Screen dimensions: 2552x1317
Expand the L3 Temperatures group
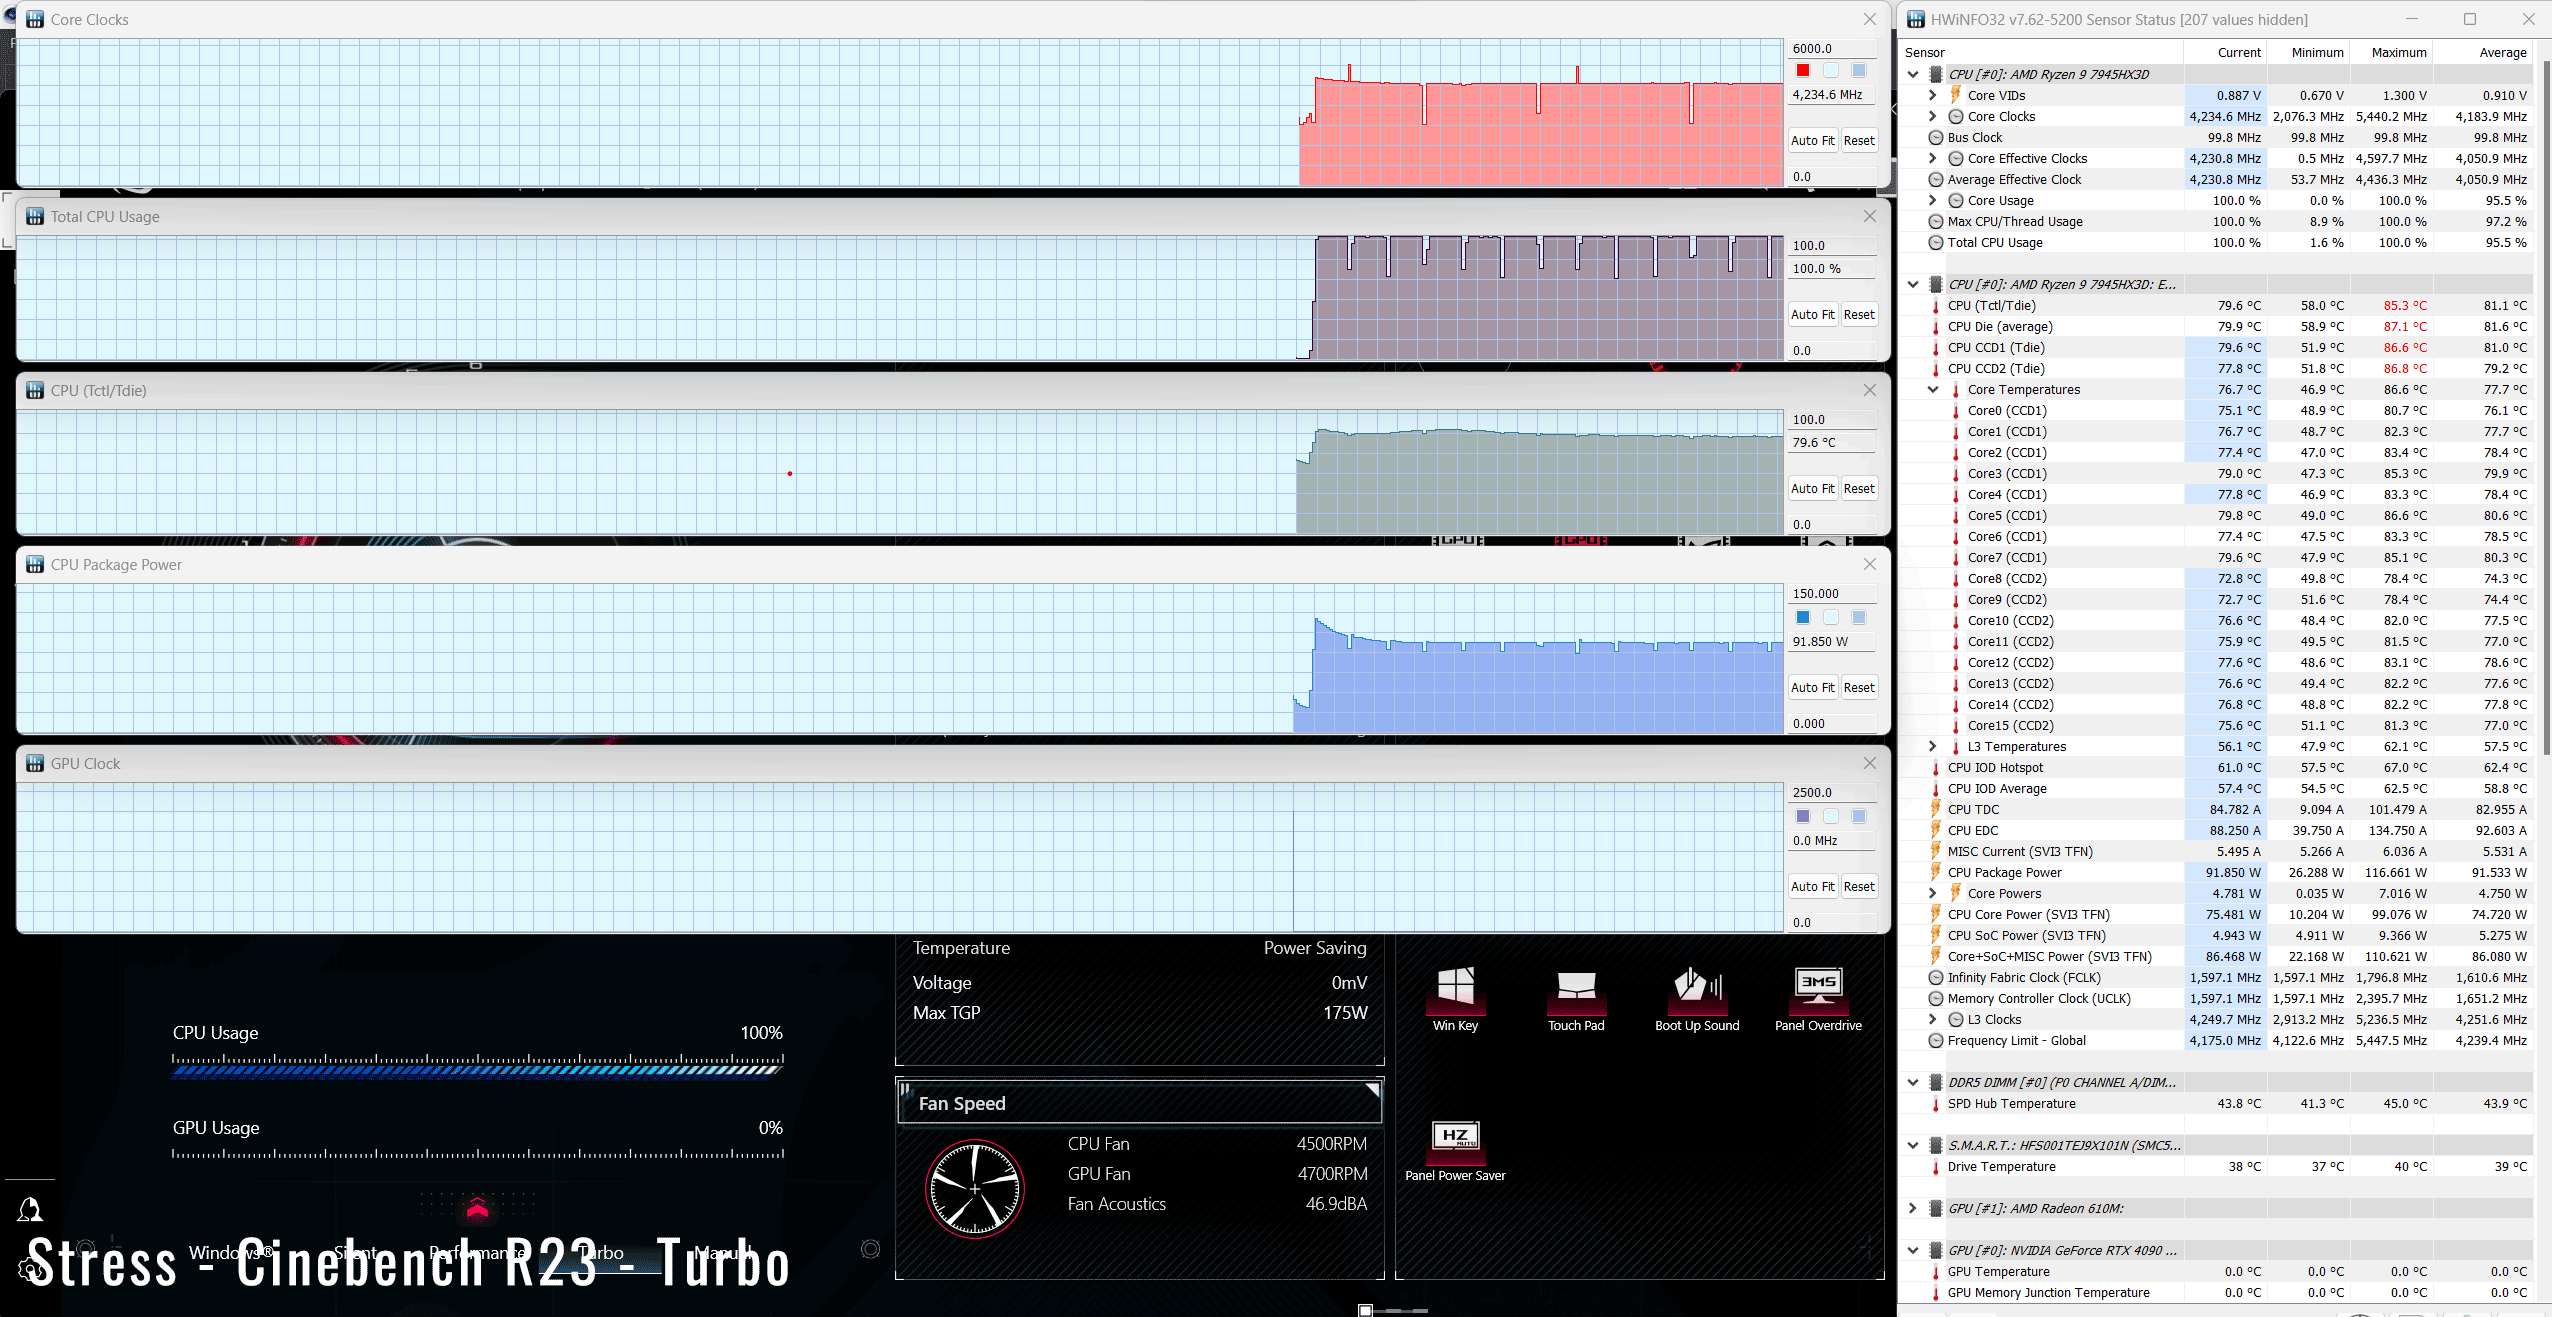1933,746
